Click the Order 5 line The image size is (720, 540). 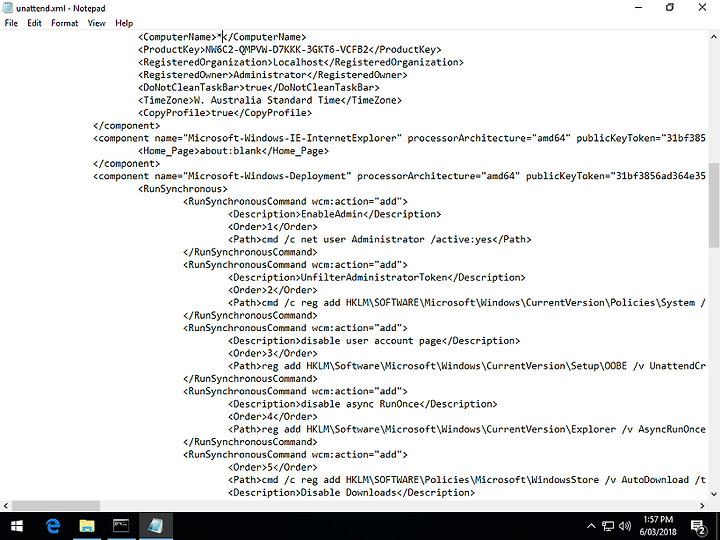(273, 467)
